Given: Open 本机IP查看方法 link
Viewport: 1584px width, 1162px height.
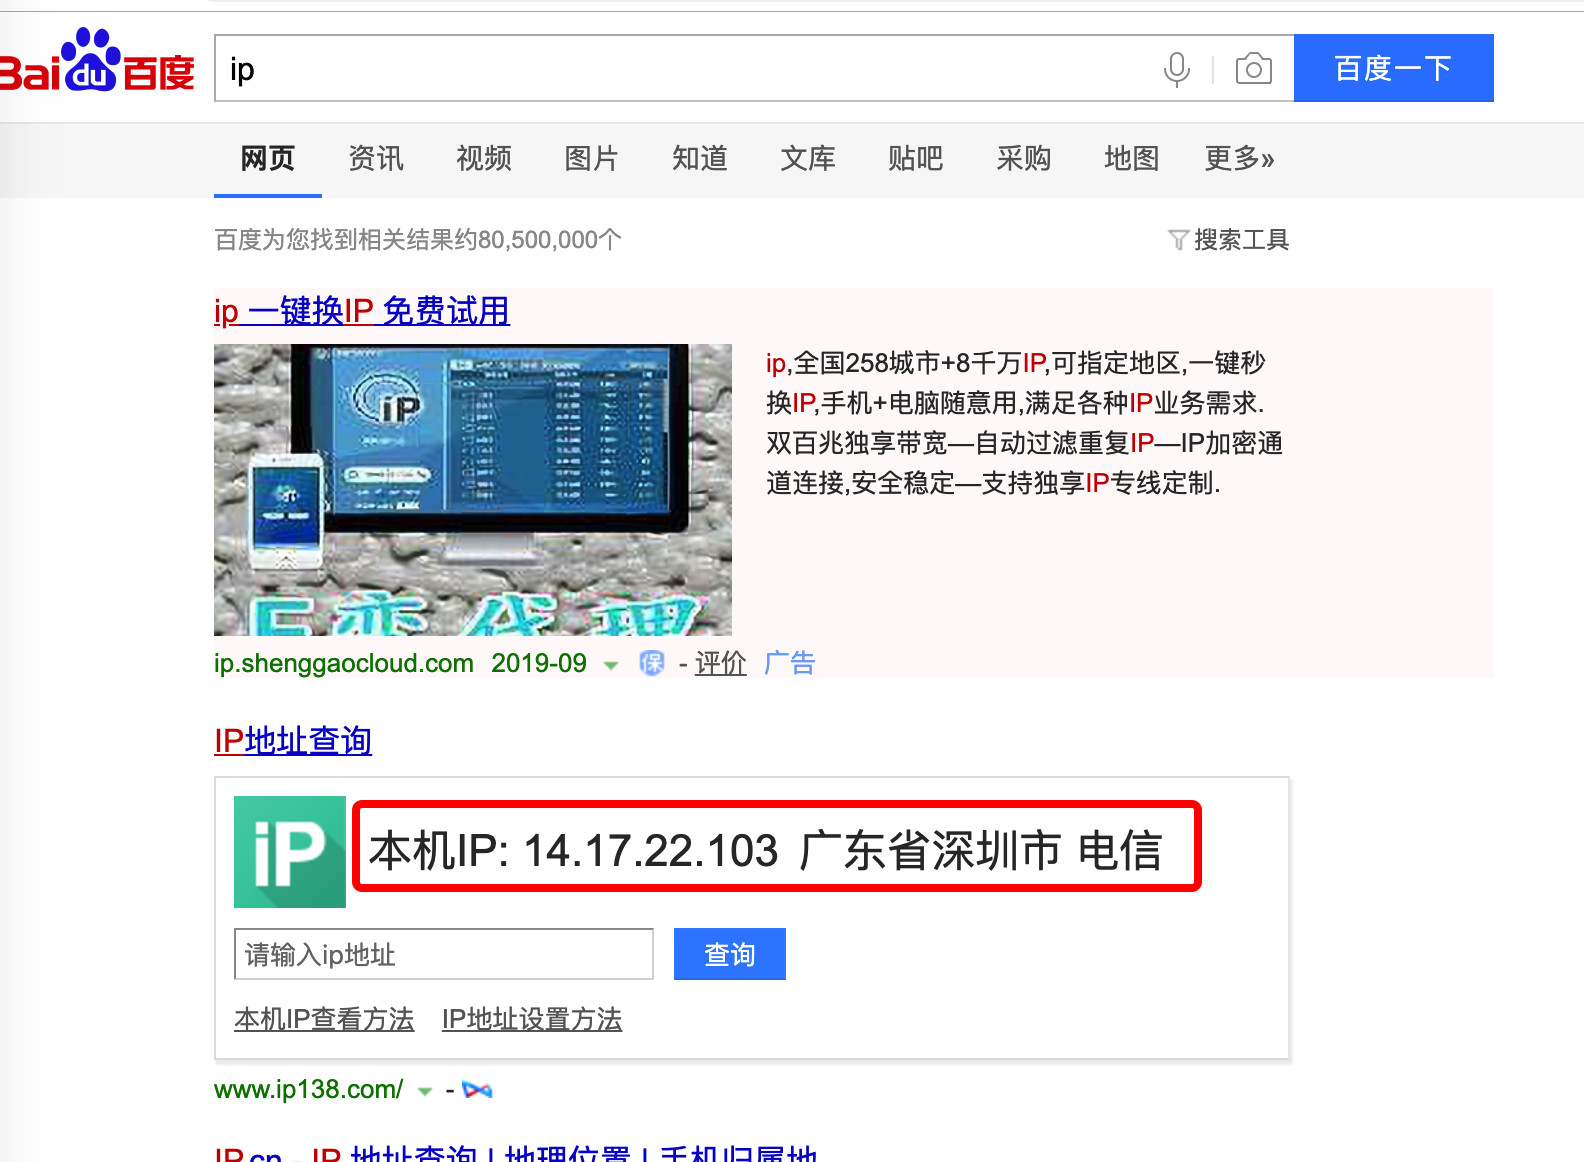Looking at the screenshot, I should pos(324,1019).
